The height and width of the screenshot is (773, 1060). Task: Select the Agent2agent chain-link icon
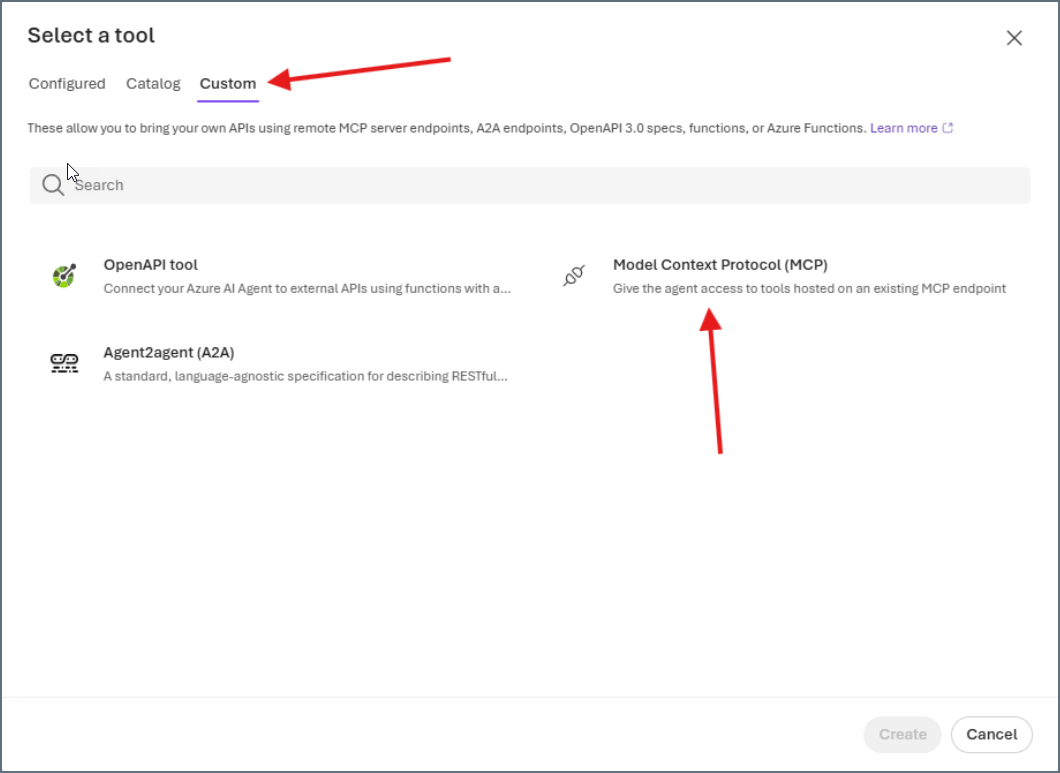[64, 363]
